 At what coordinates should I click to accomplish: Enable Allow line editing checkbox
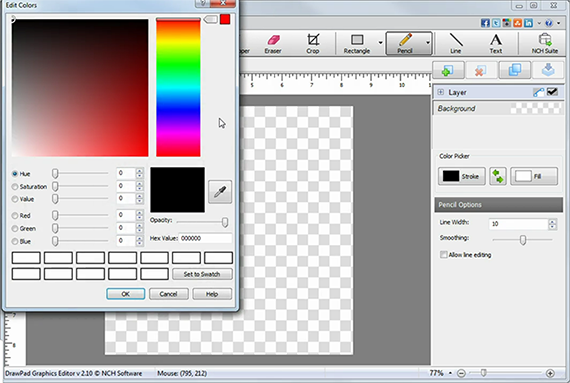pyautogui.click(x=443, y=255)
